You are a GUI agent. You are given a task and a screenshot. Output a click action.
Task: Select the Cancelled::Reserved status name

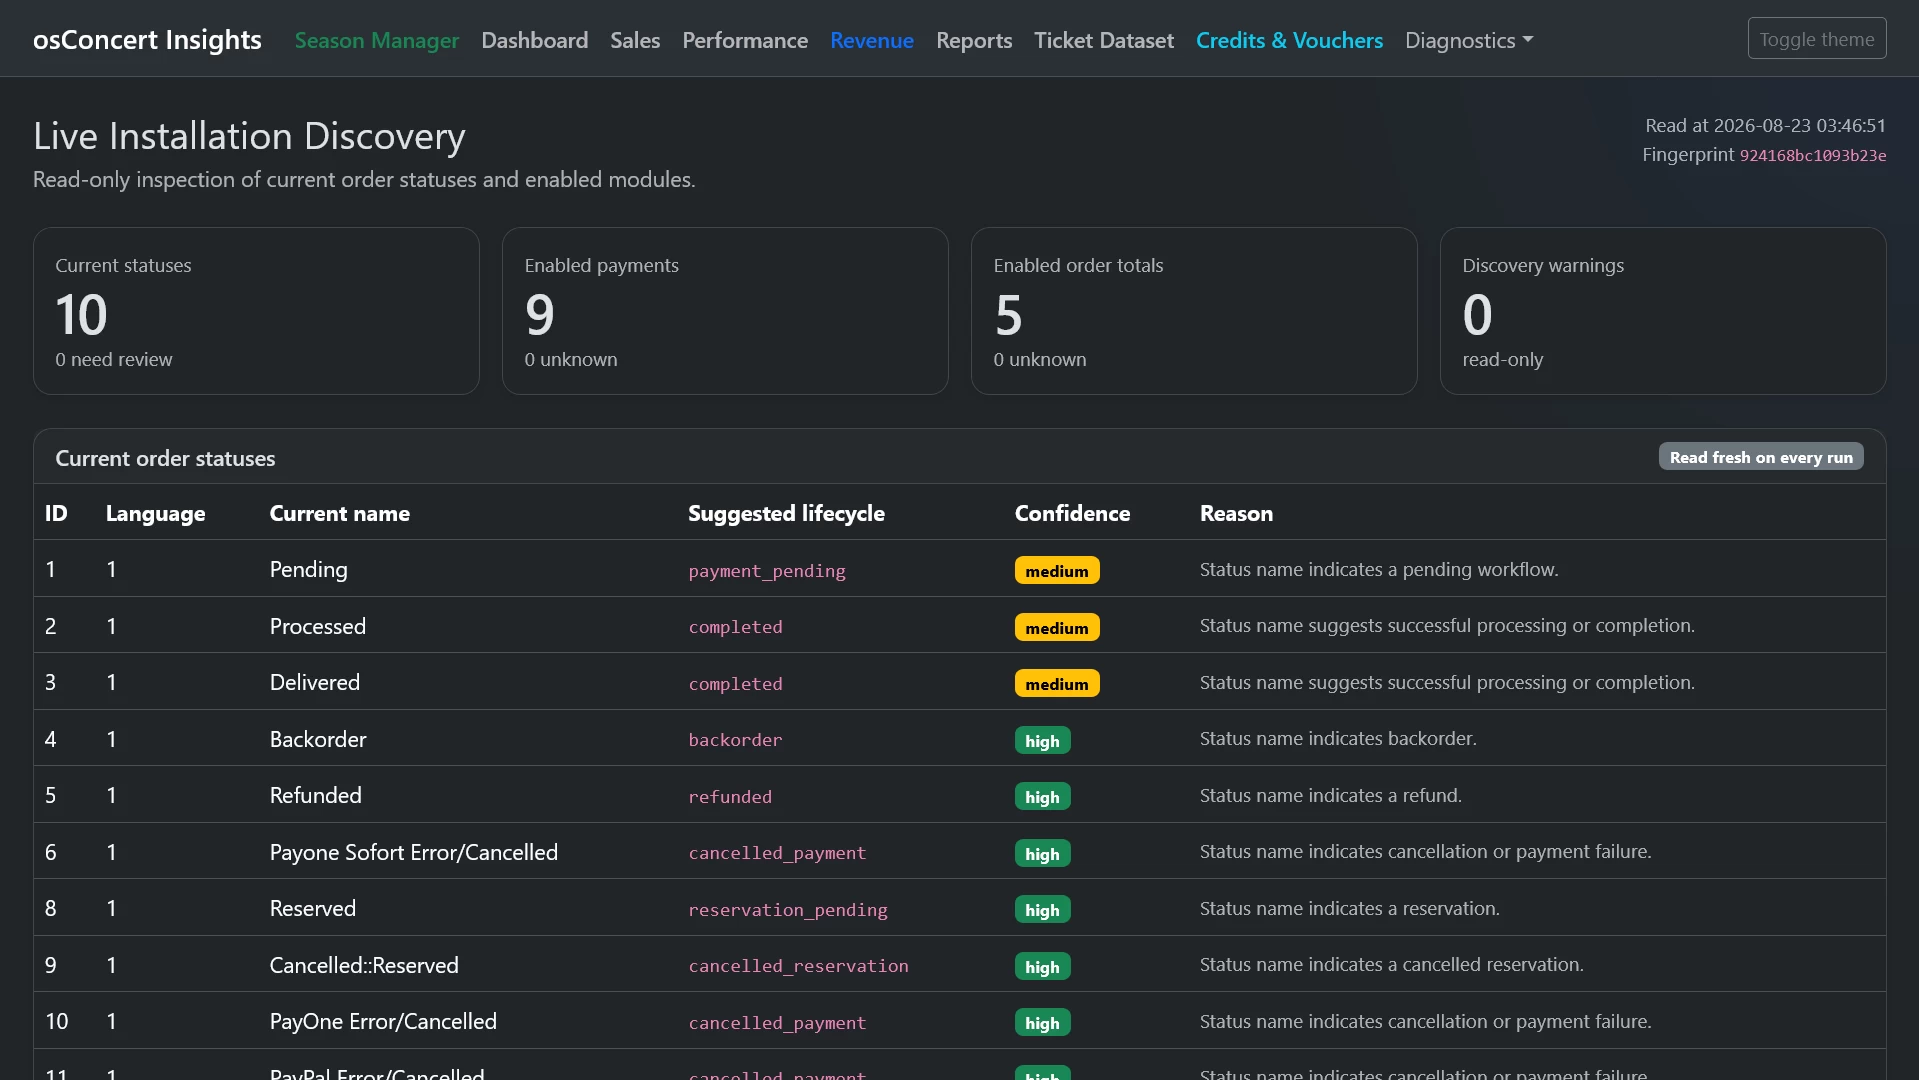point(364,965)
